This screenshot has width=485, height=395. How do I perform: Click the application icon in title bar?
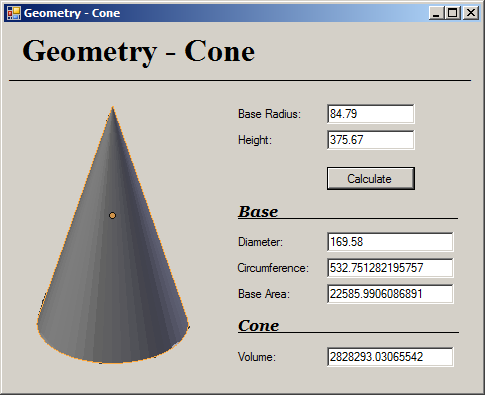click(x=14, y=13)
